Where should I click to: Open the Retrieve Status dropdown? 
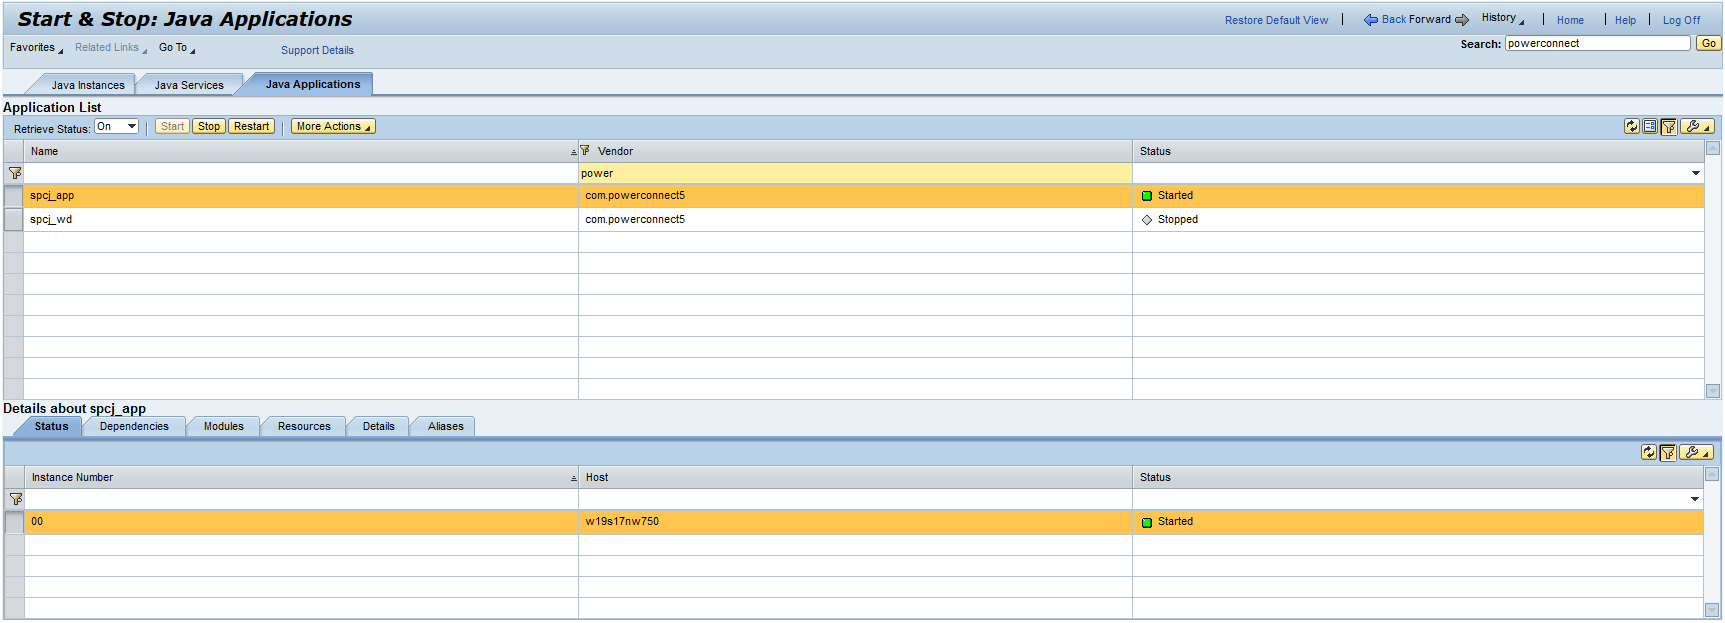(117, 127)
